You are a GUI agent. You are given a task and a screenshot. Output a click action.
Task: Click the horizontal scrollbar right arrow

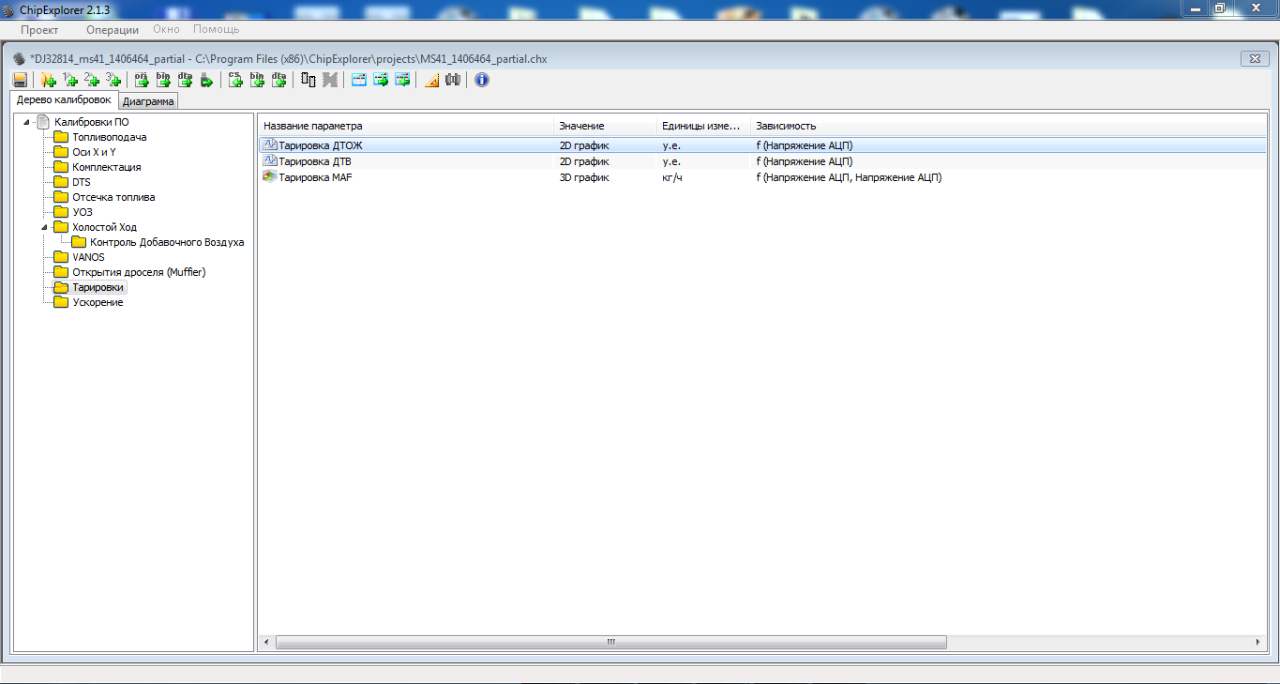click(1258, 642)
